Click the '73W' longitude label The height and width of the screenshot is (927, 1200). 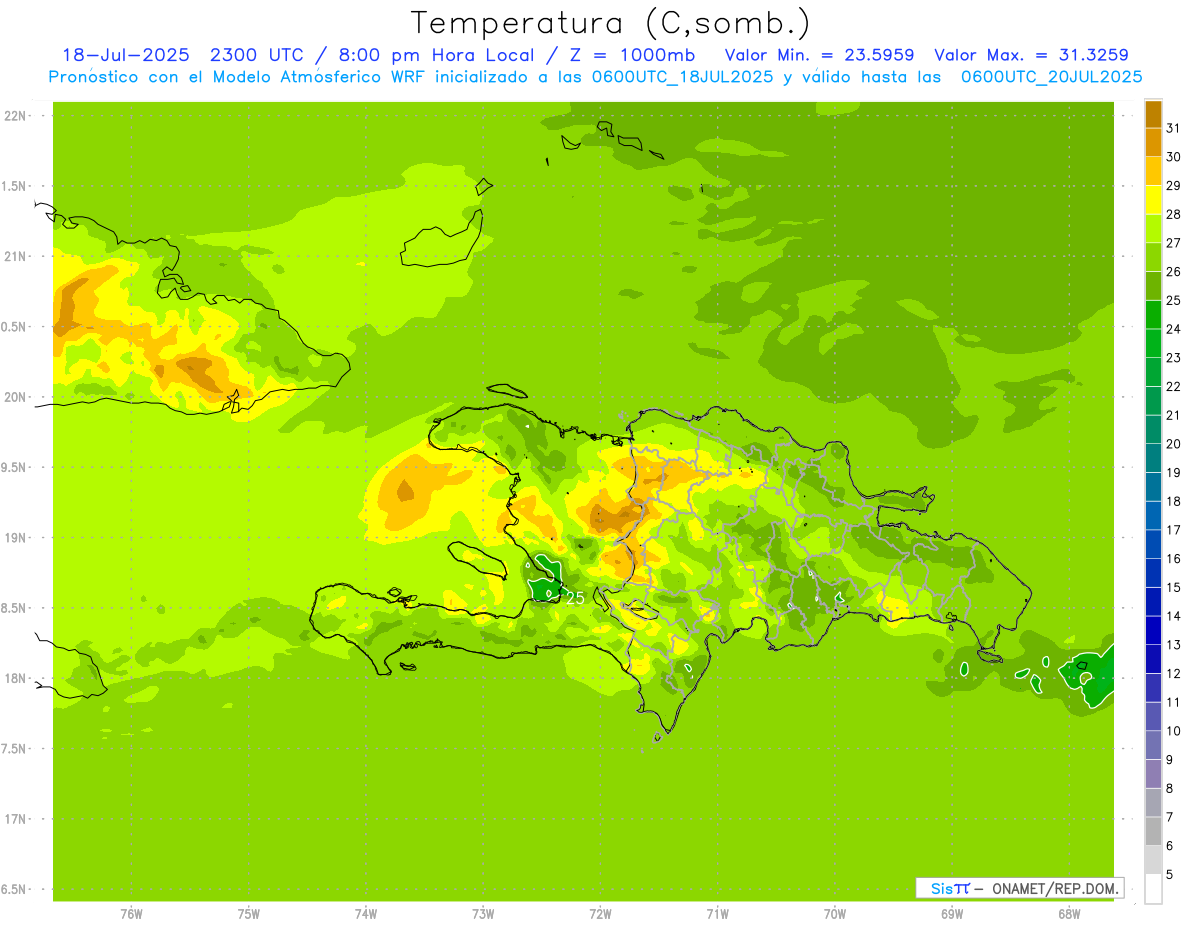pyautogui.click(x=483, y=913)
